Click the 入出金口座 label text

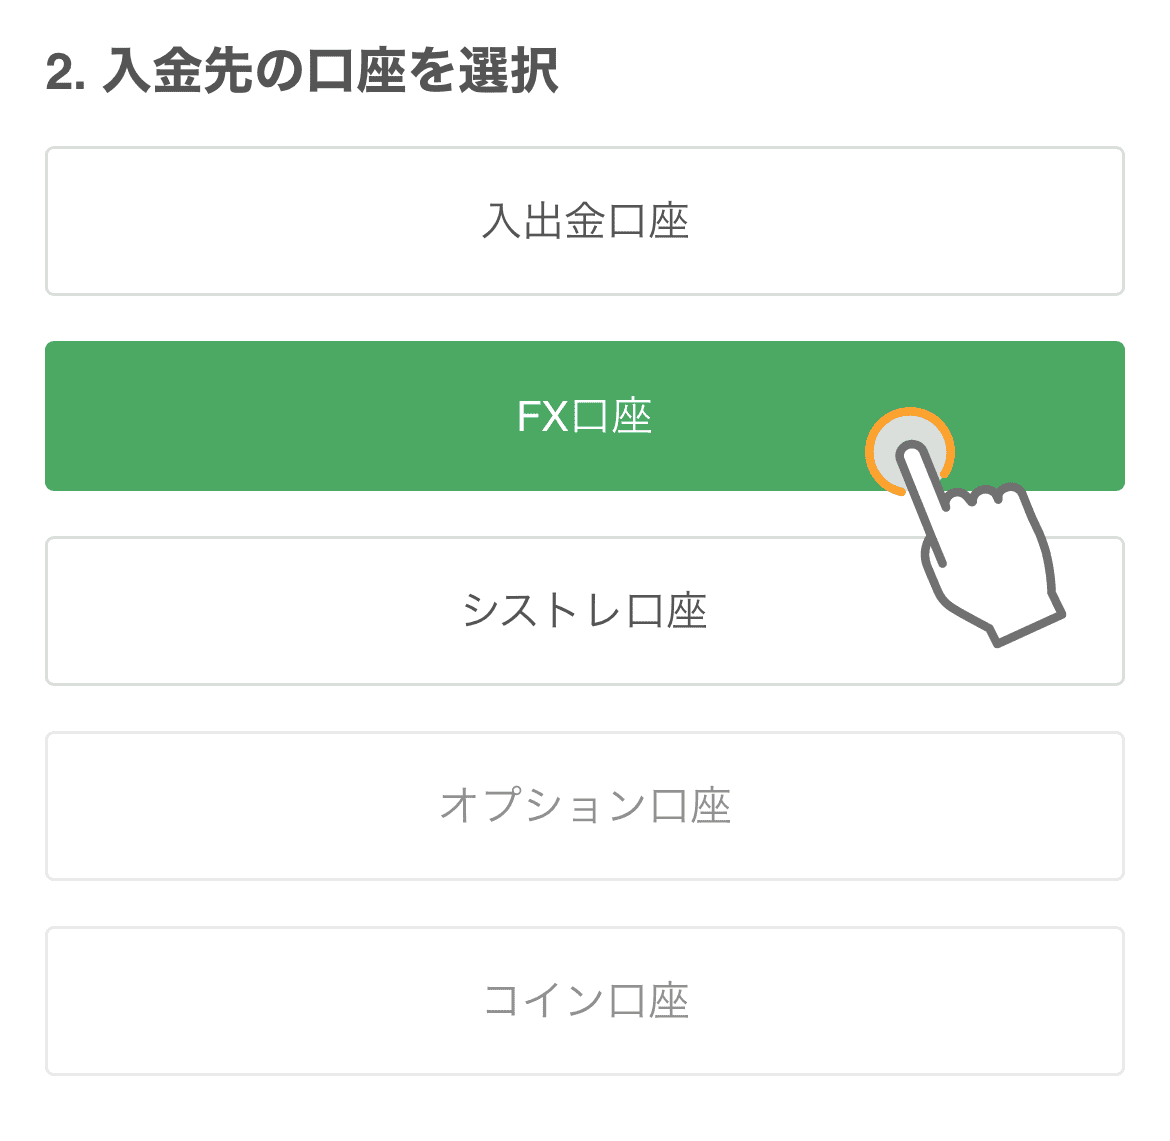[584, 221]
